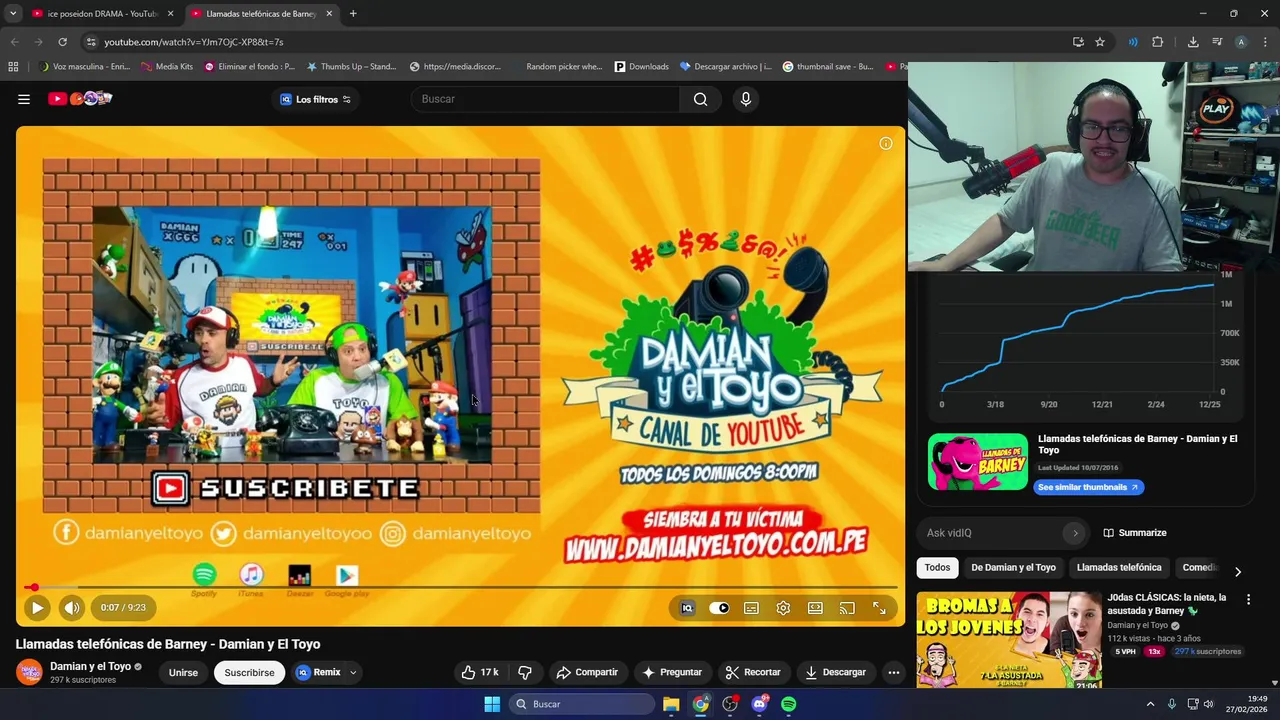Viewport: 1280px width, 720px height.
Task: Click the Descargar button
Action: 835,672
